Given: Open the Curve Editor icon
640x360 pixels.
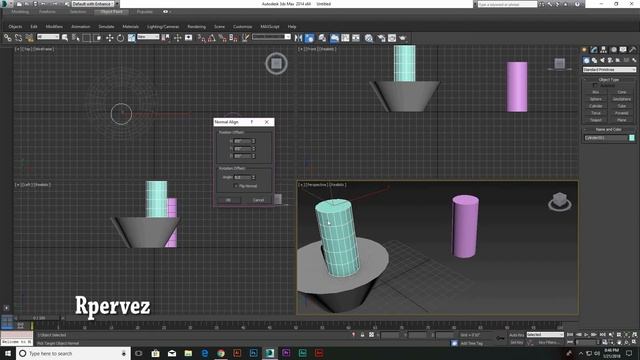Looking at the screenshot, I should tap(345, 38).
